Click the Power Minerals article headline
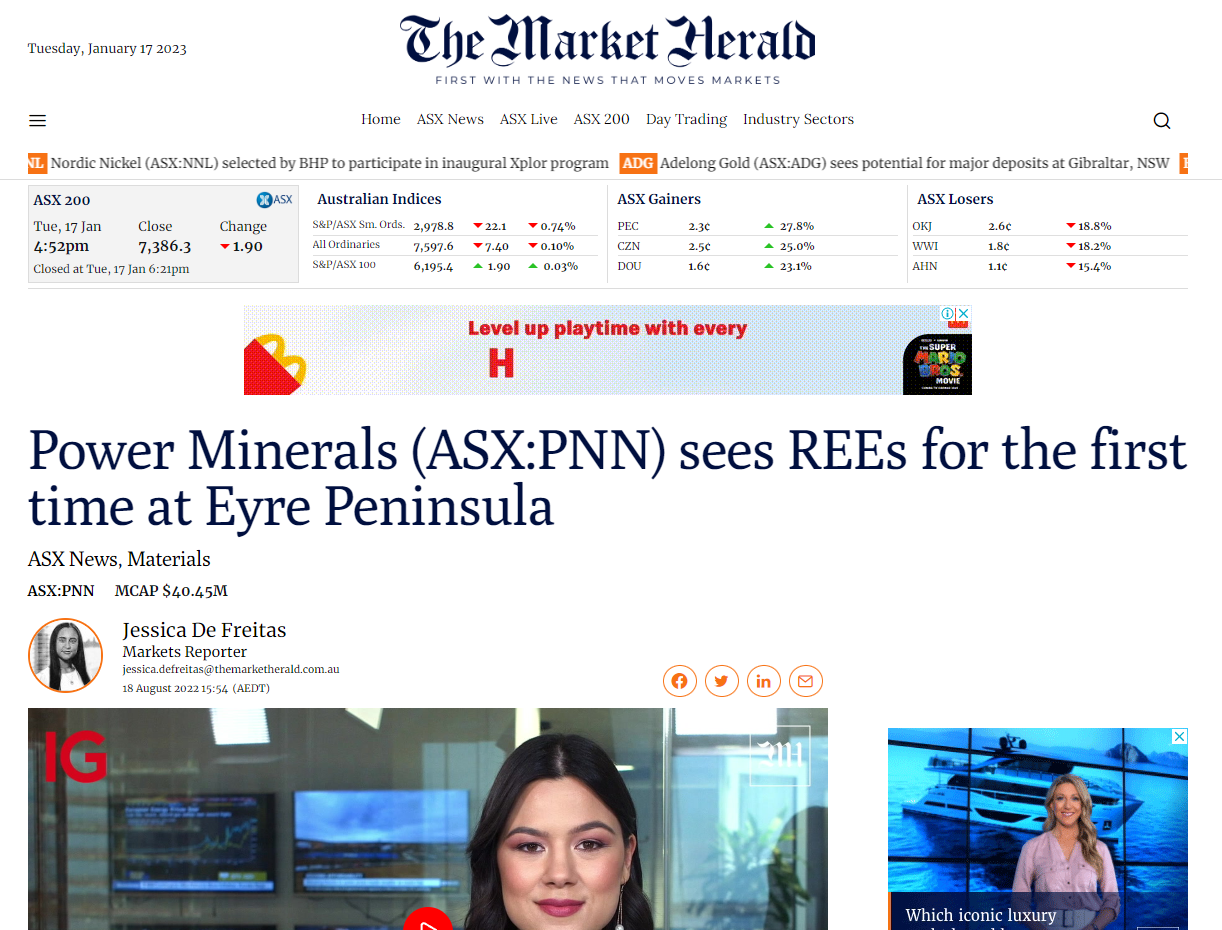This screenshot has width=1222, height=930. pos(607,478)
